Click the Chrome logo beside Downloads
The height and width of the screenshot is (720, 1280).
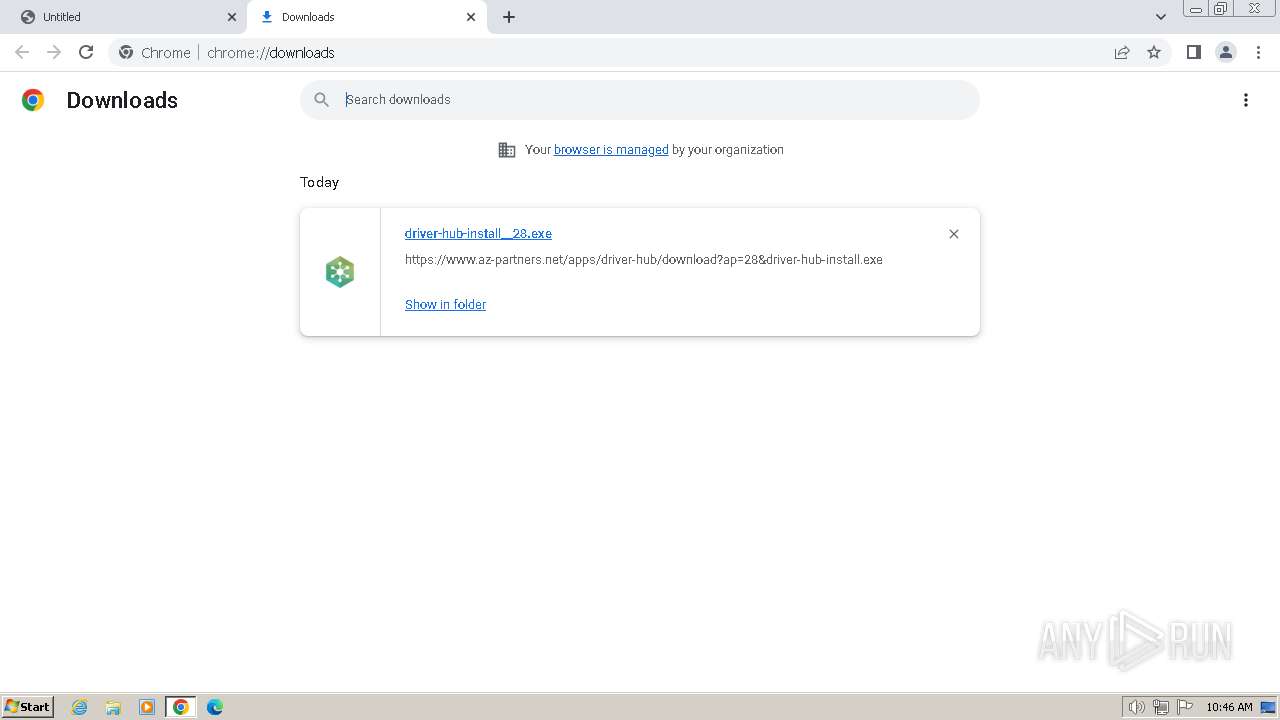[33, 100]
